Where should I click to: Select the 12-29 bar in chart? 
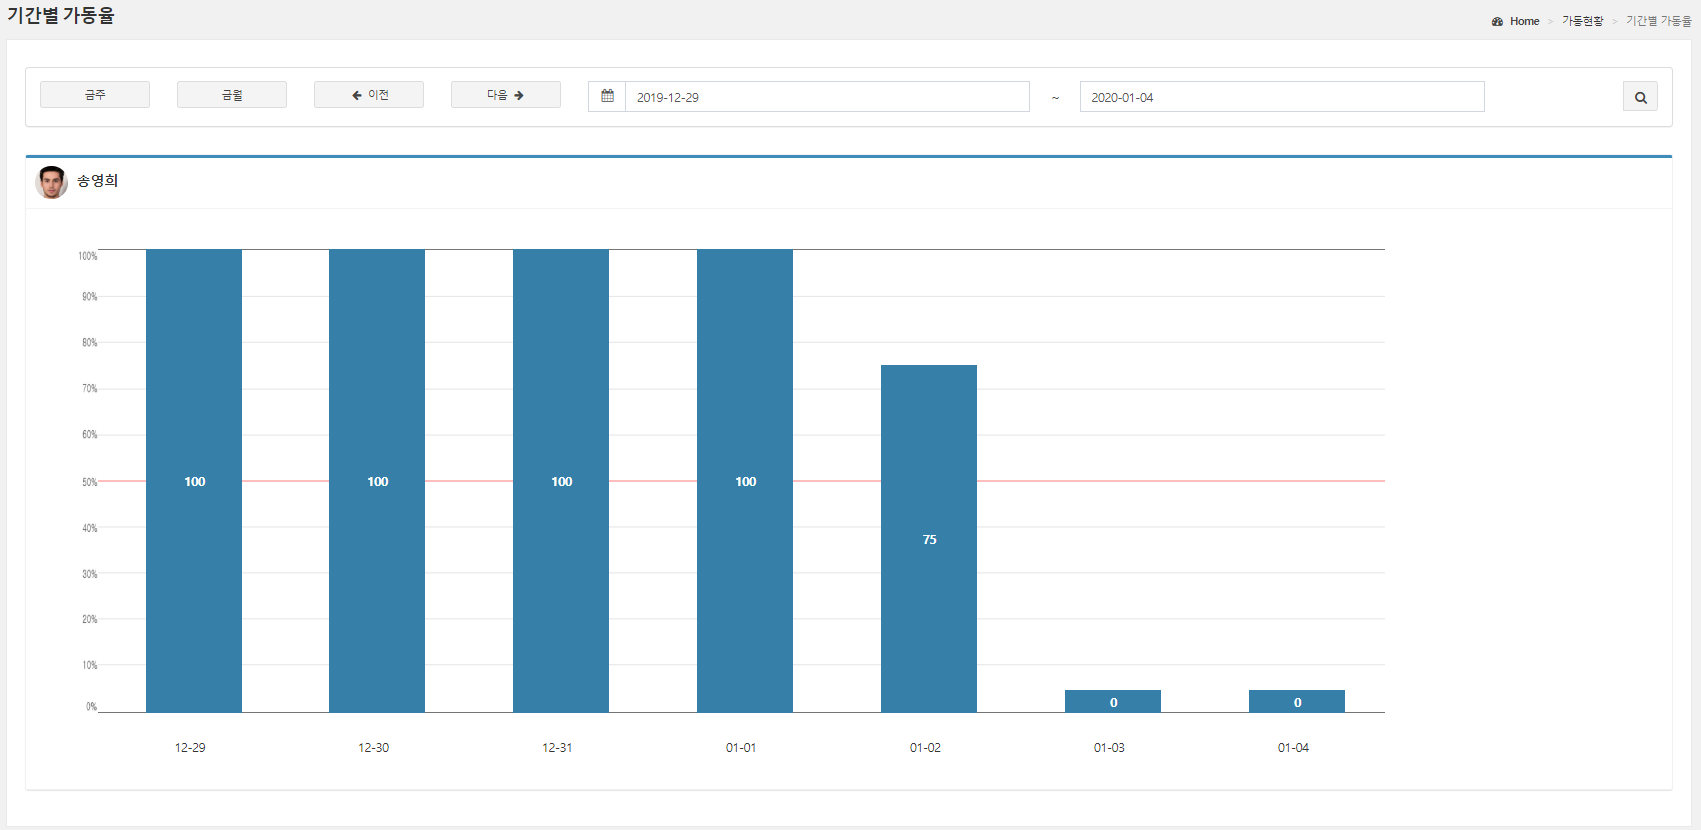point(194,480)
